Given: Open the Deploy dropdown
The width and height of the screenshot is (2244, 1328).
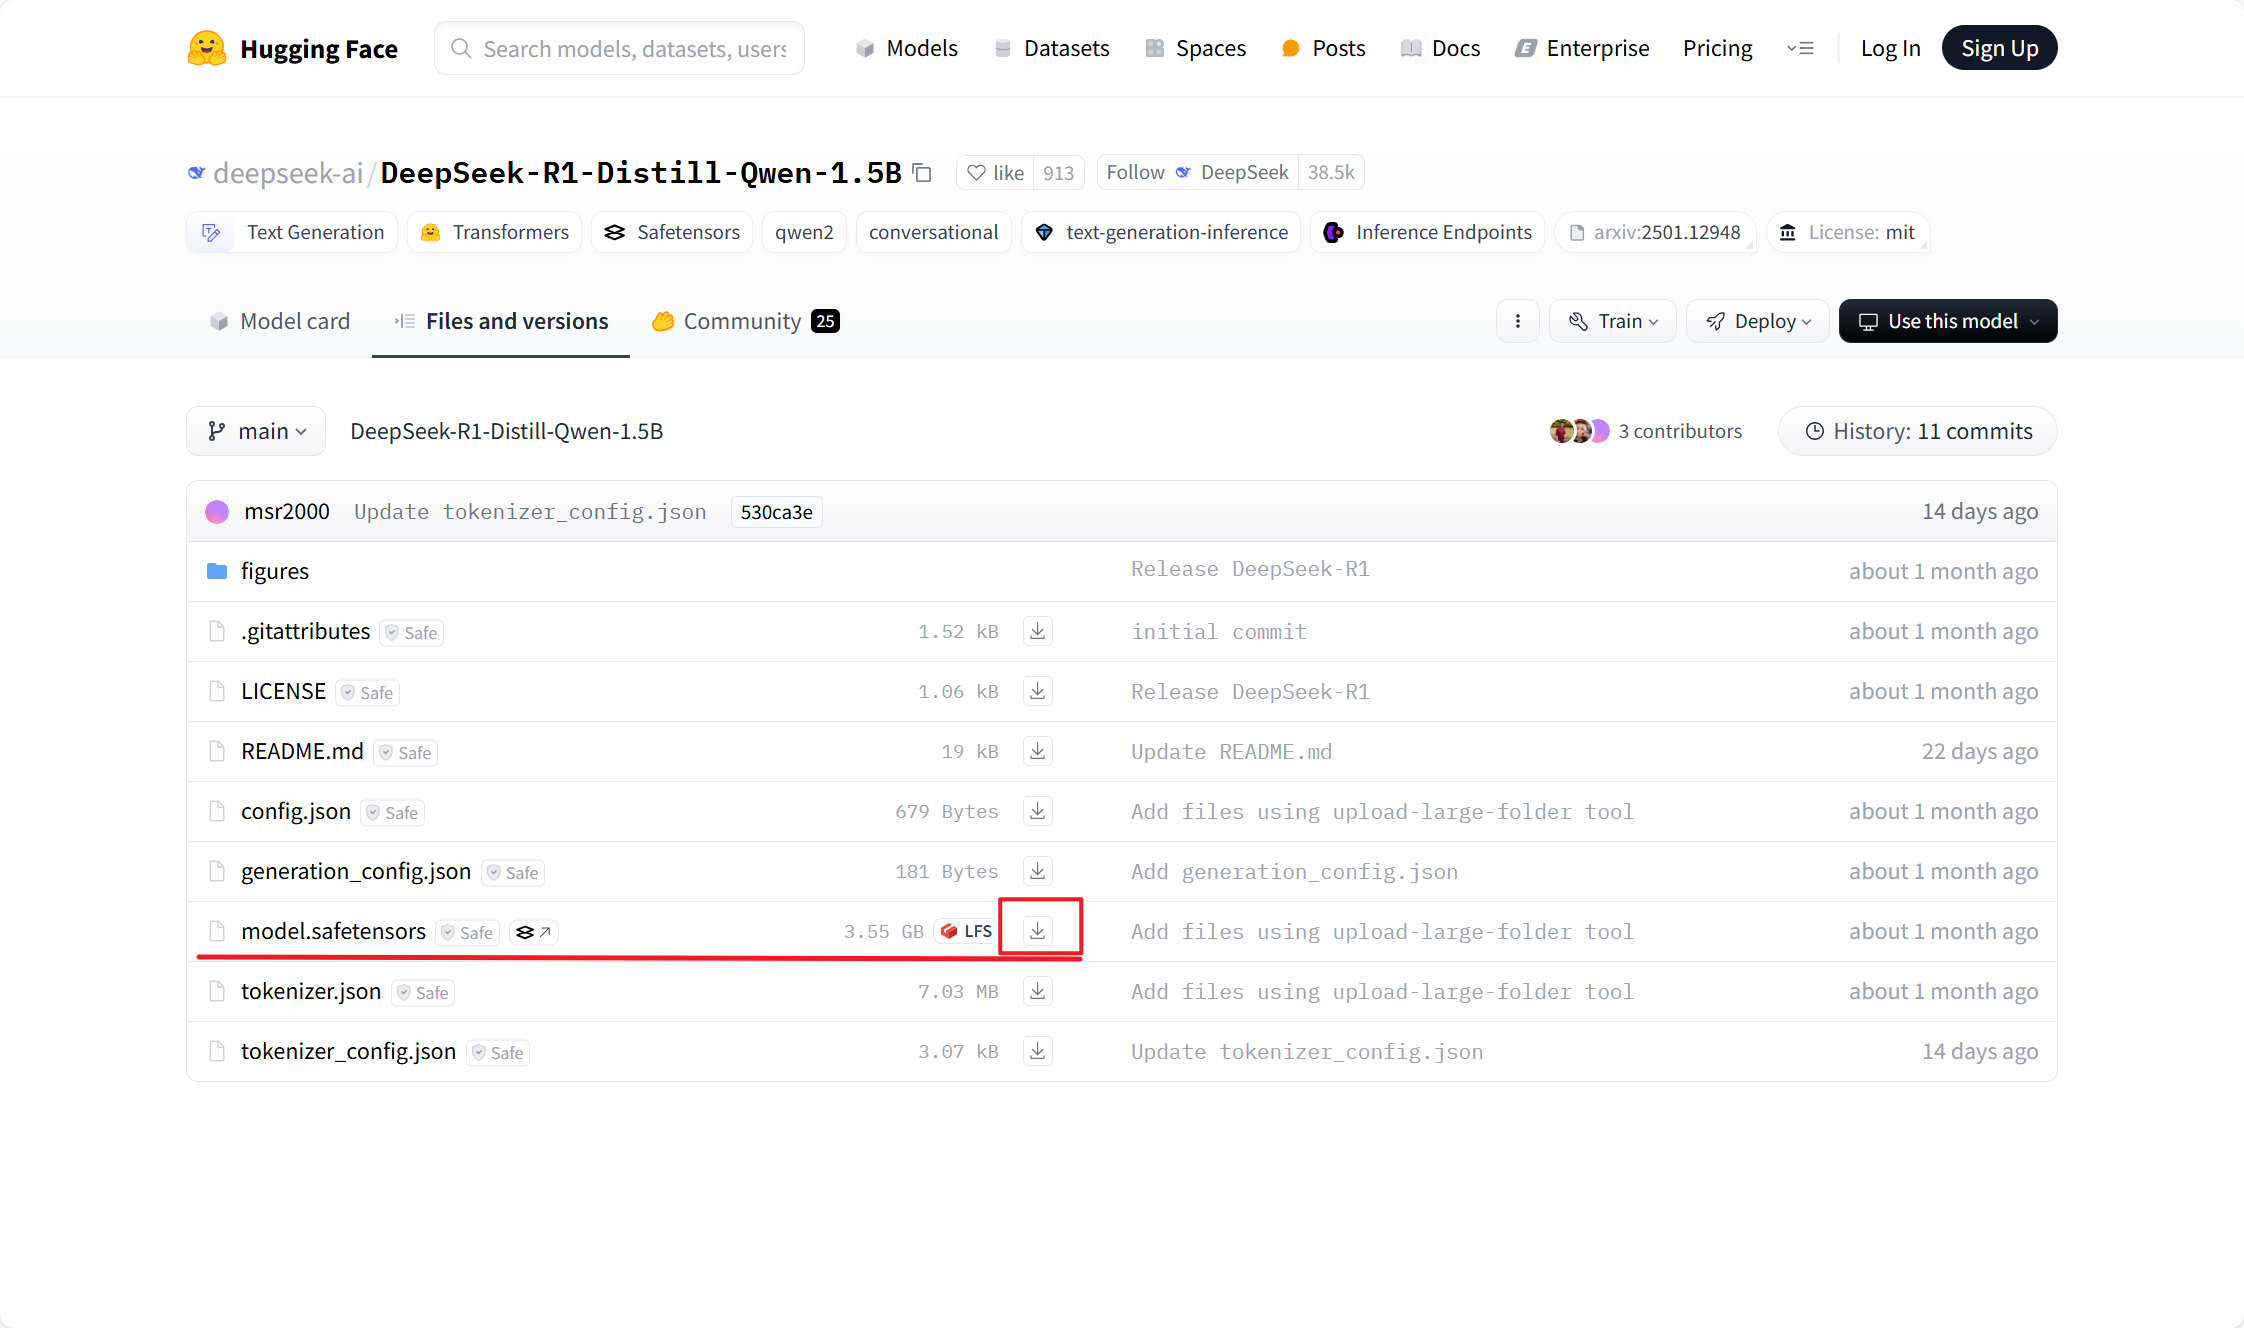Looking at the screenshot, I should coord(1757,321).
